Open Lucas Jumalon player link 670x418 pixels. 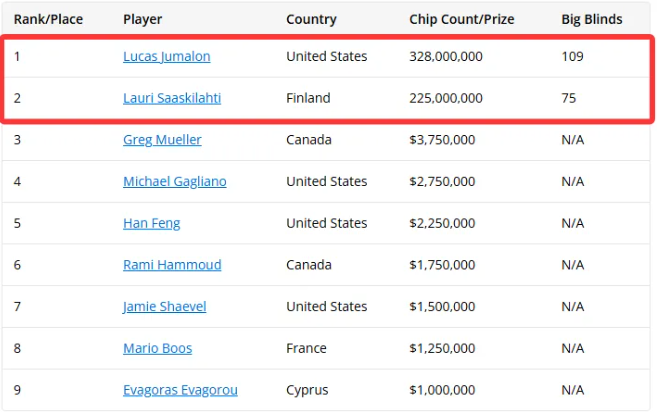tap(167, 56)
